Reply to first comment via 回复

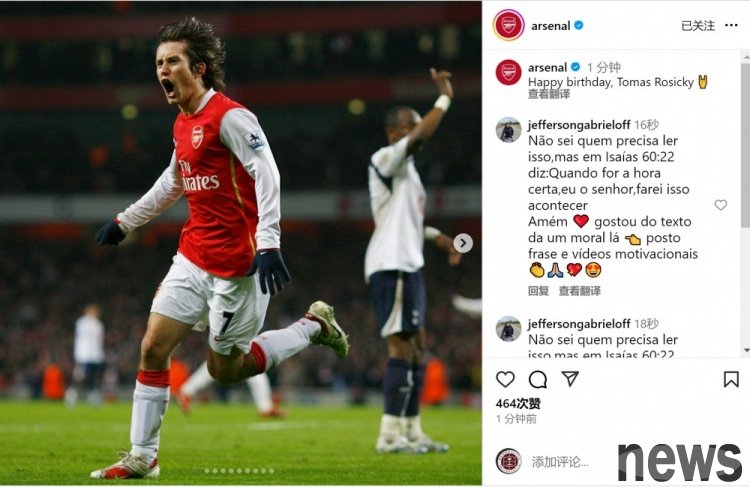(538, 291)
